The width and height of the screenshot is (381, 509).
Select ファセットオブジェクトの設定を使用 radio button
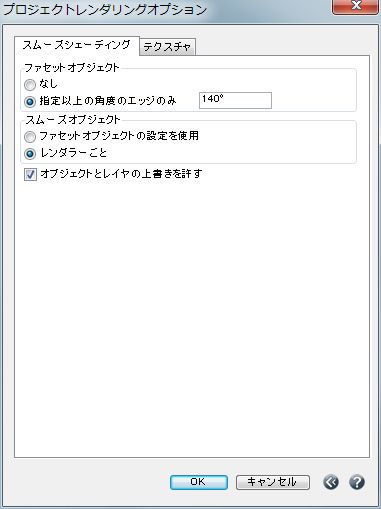[x=30, y=136]
